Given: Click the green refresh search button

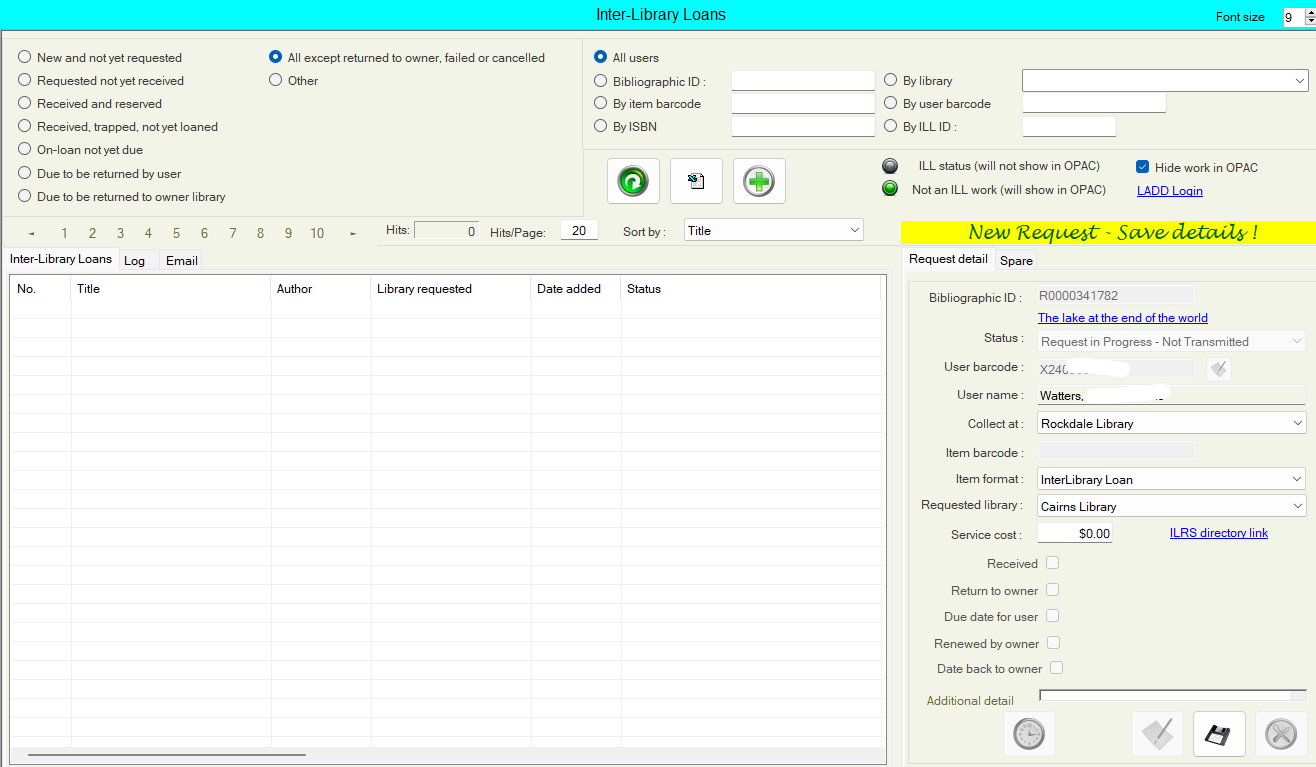Looking at the screenshot, I should pyautogui.click(x=633, y=181).
